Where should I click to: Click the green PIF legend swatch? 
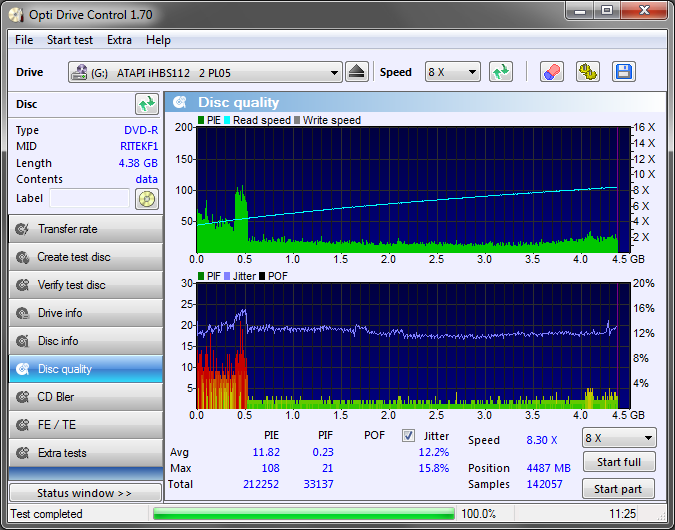201,276
